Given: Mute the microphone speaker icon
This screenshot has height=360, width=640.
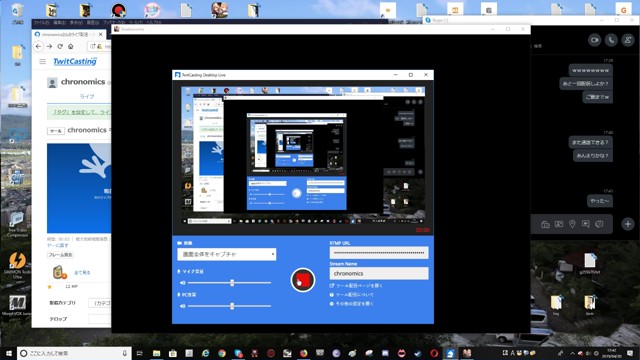Looking at the screenshot, I should 182,282.
